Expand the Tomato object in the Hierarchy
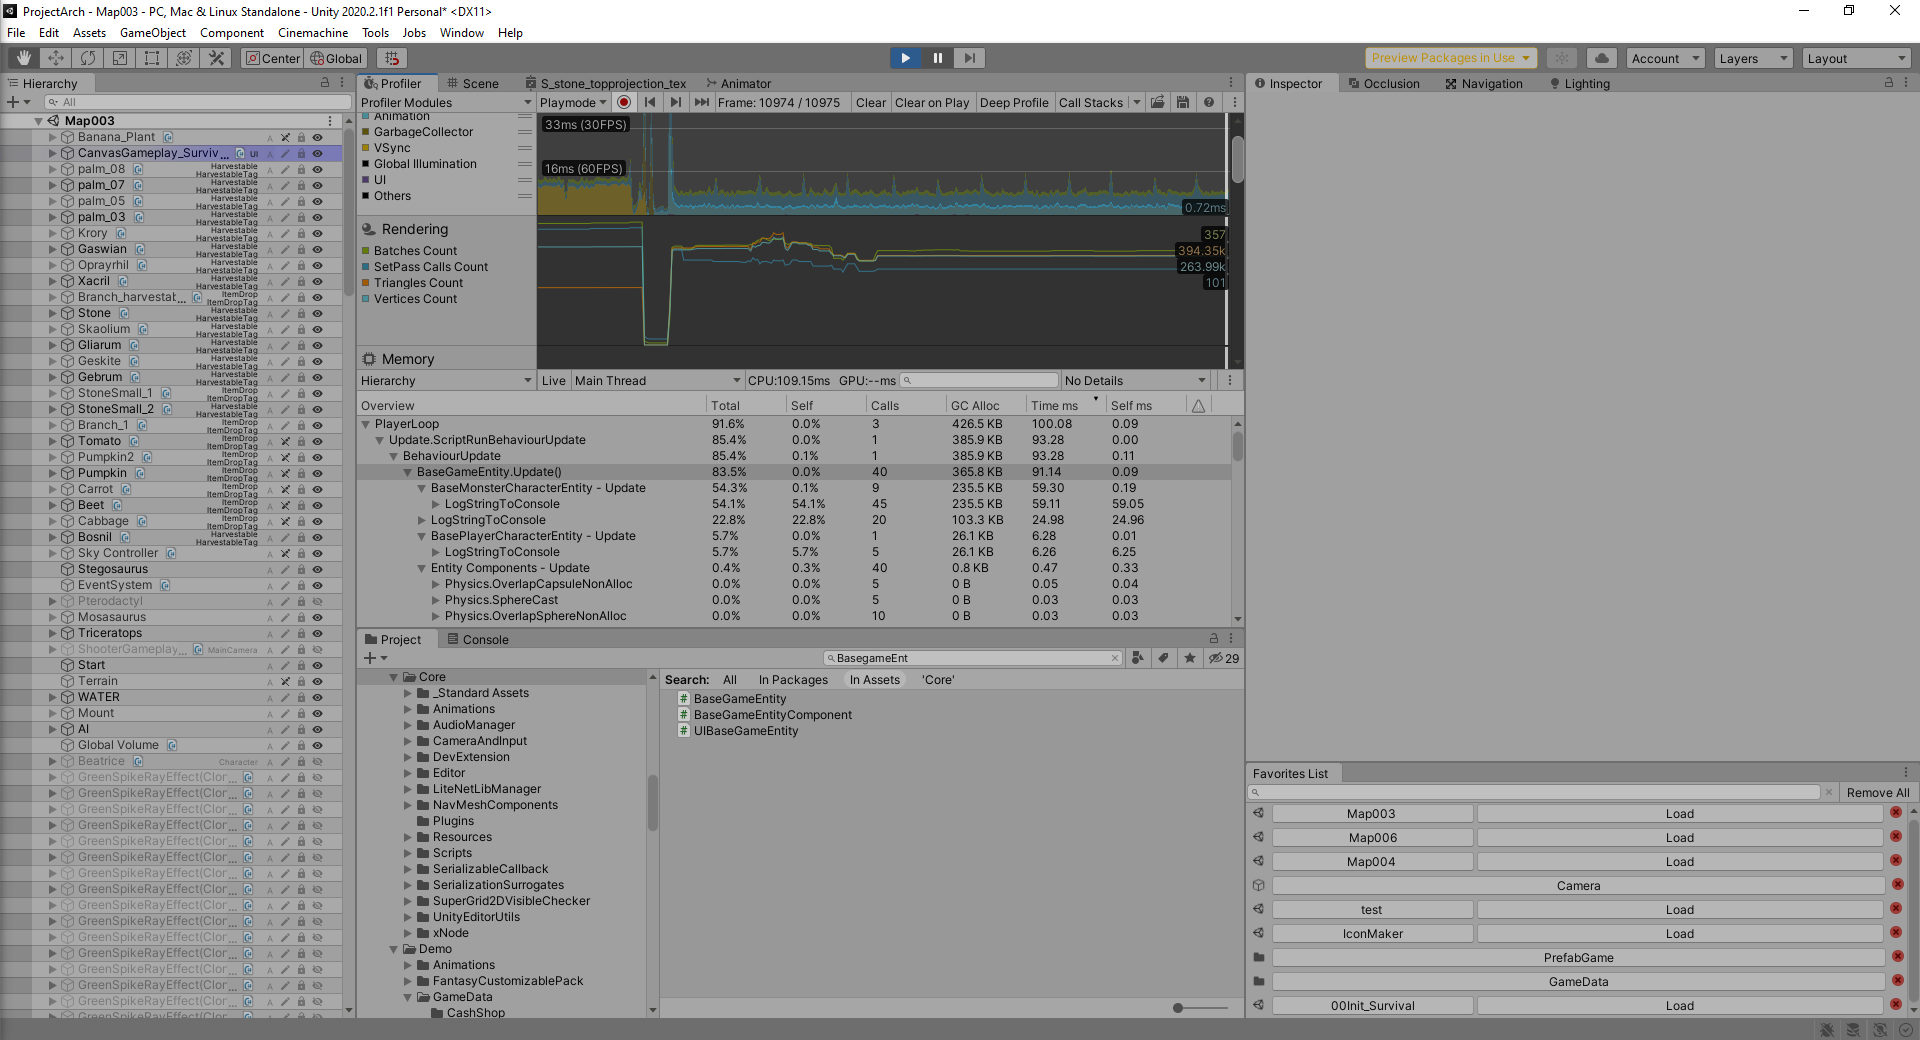This screenshot has height=1040, width=1920. click(x=51, y=441)
